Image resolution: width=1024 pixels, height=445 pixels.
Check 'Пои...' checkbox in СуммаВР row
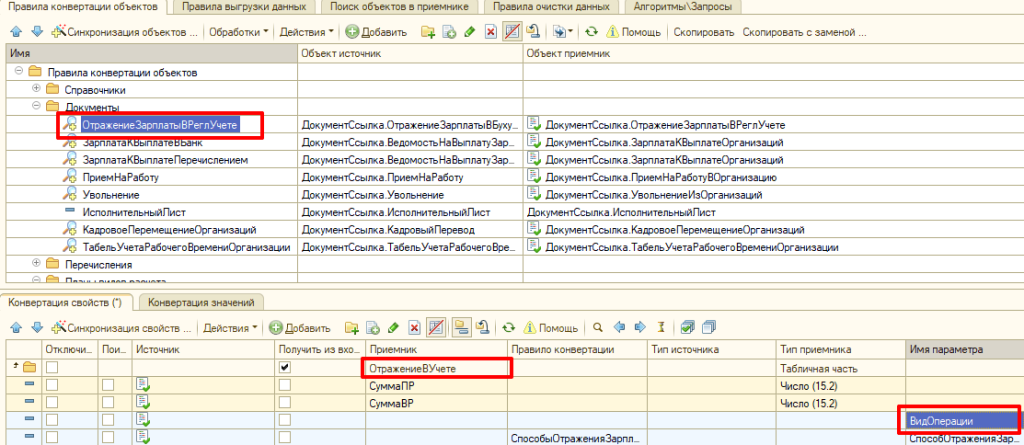[108, 402]
